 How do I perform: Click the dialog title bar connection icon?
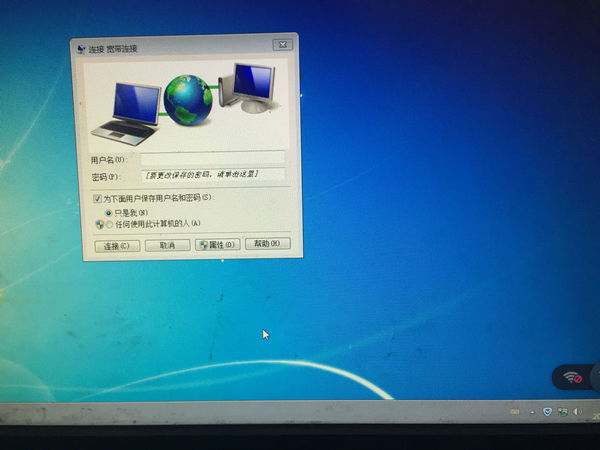[x=81, y=49]
